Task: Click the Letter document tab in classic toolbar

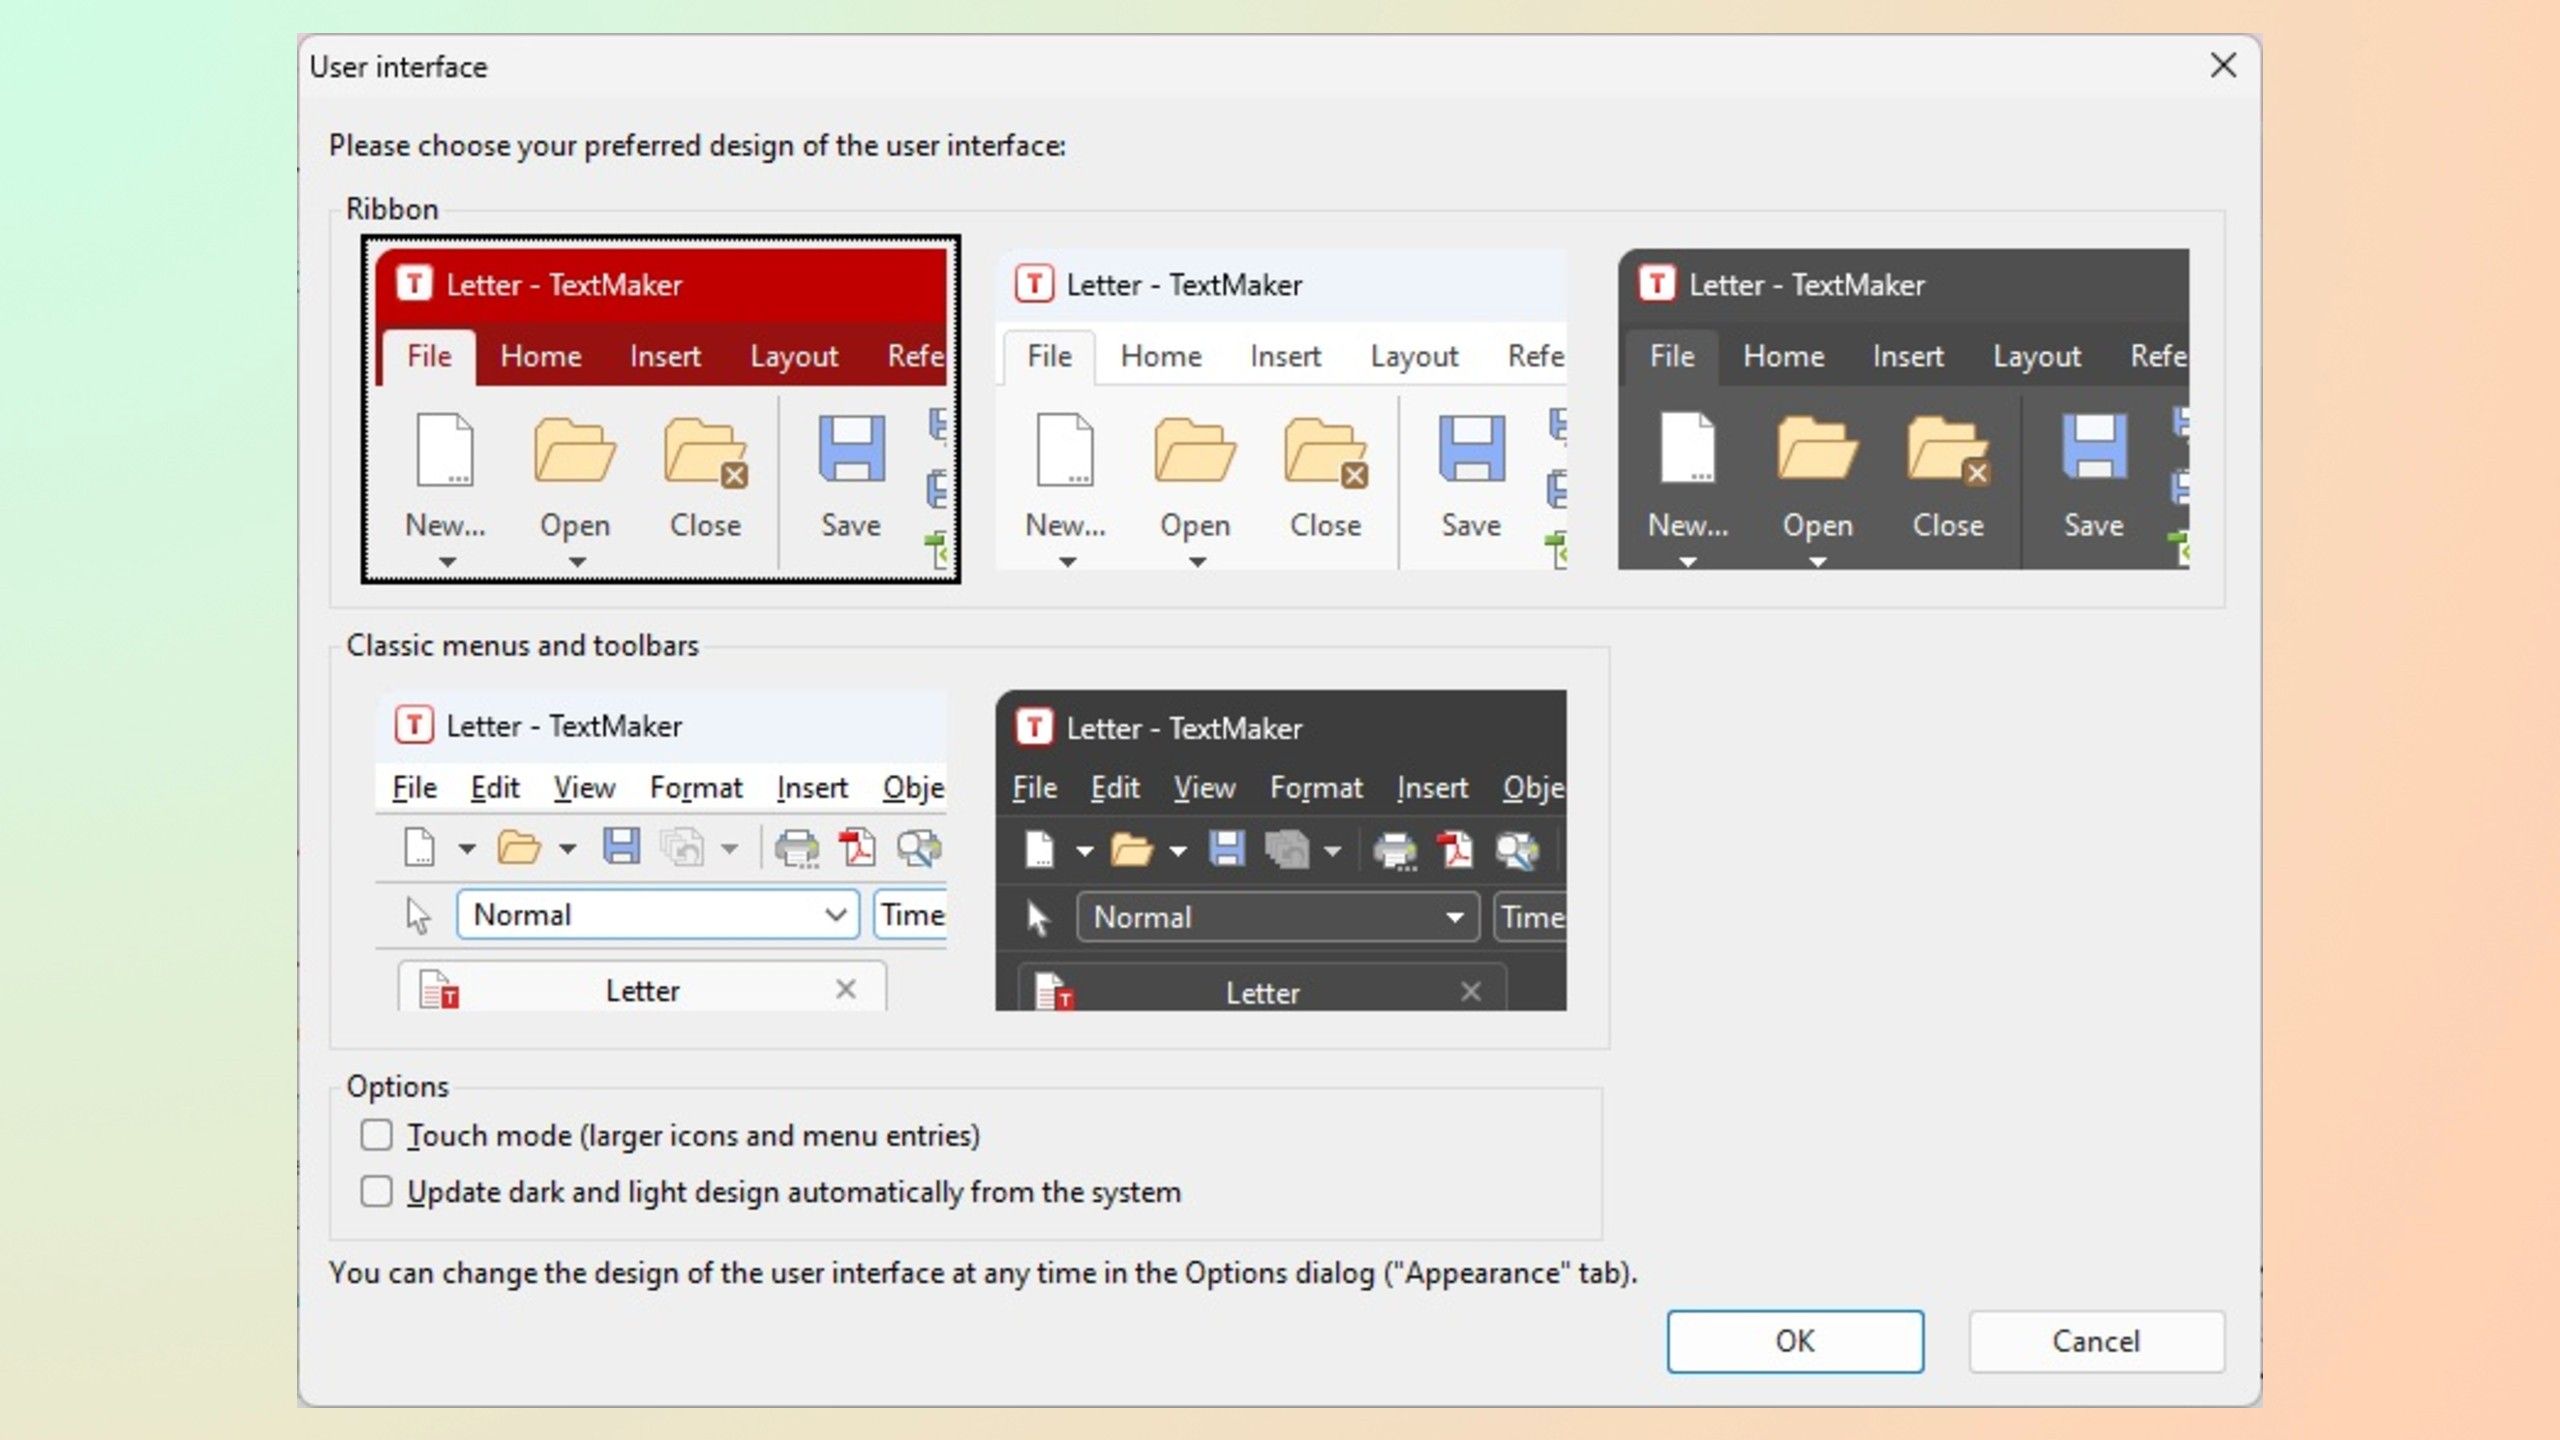Action: [642, 988]
